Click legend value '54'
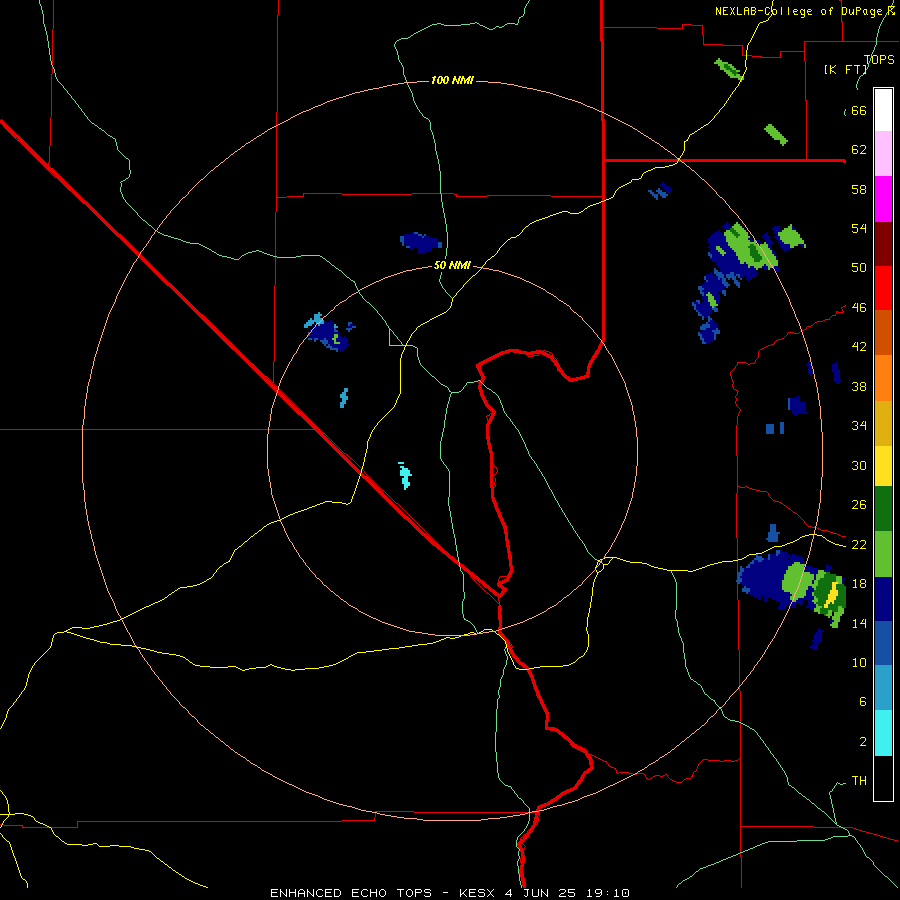The width and height of the screenshot is (900, 900). [859, 228]
